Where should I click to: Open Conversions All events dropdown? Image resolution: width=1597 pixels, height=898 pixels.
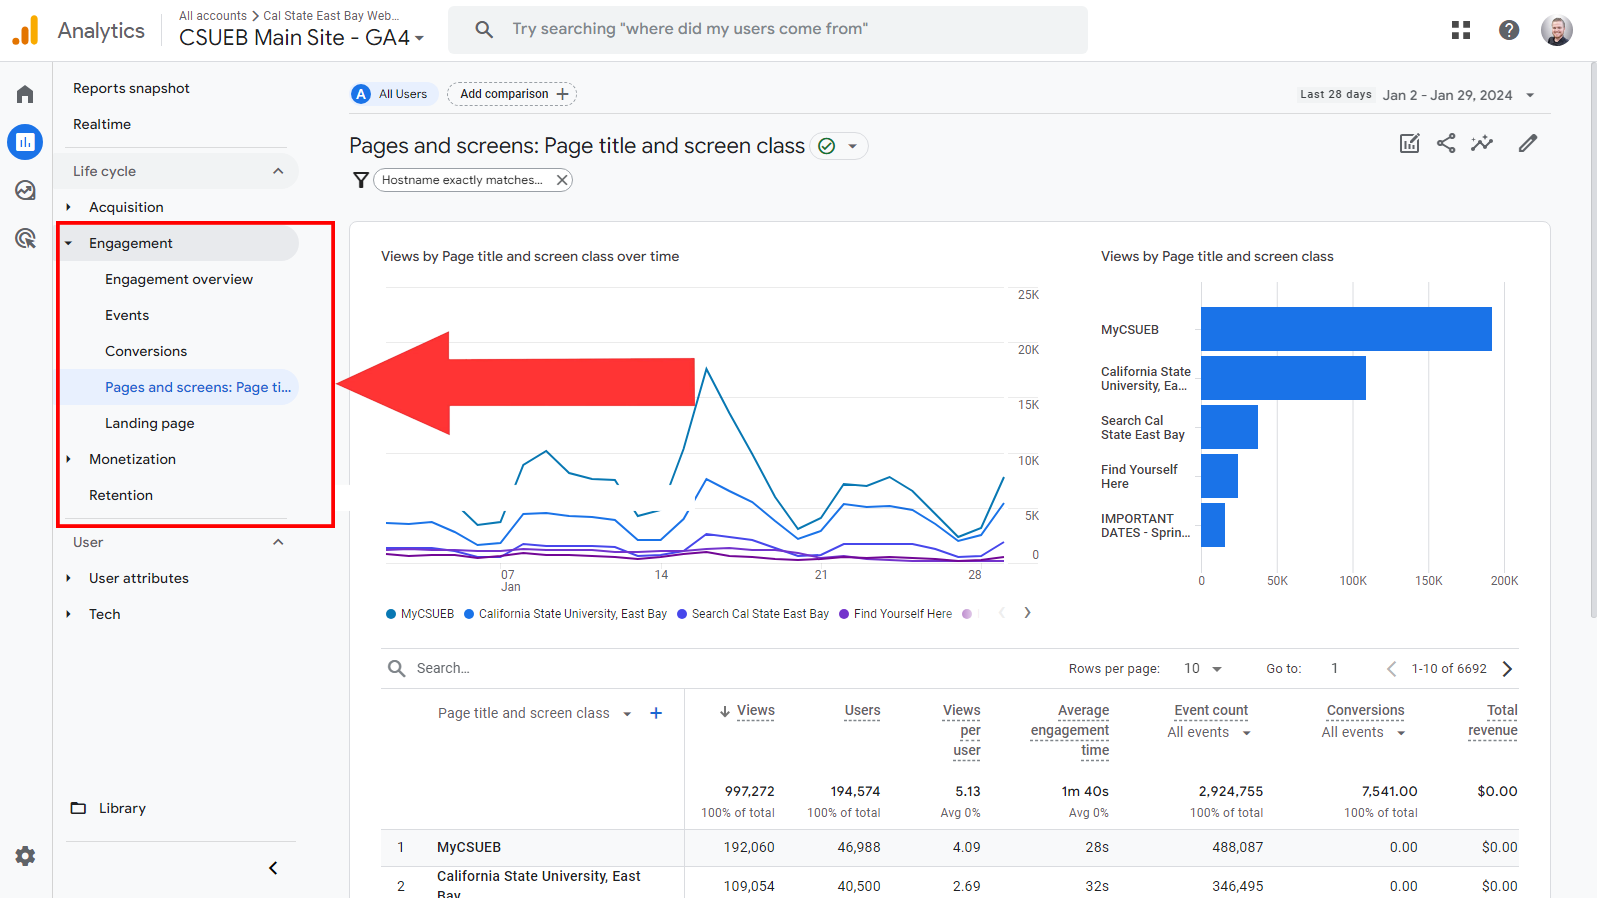click(1363, 732)
